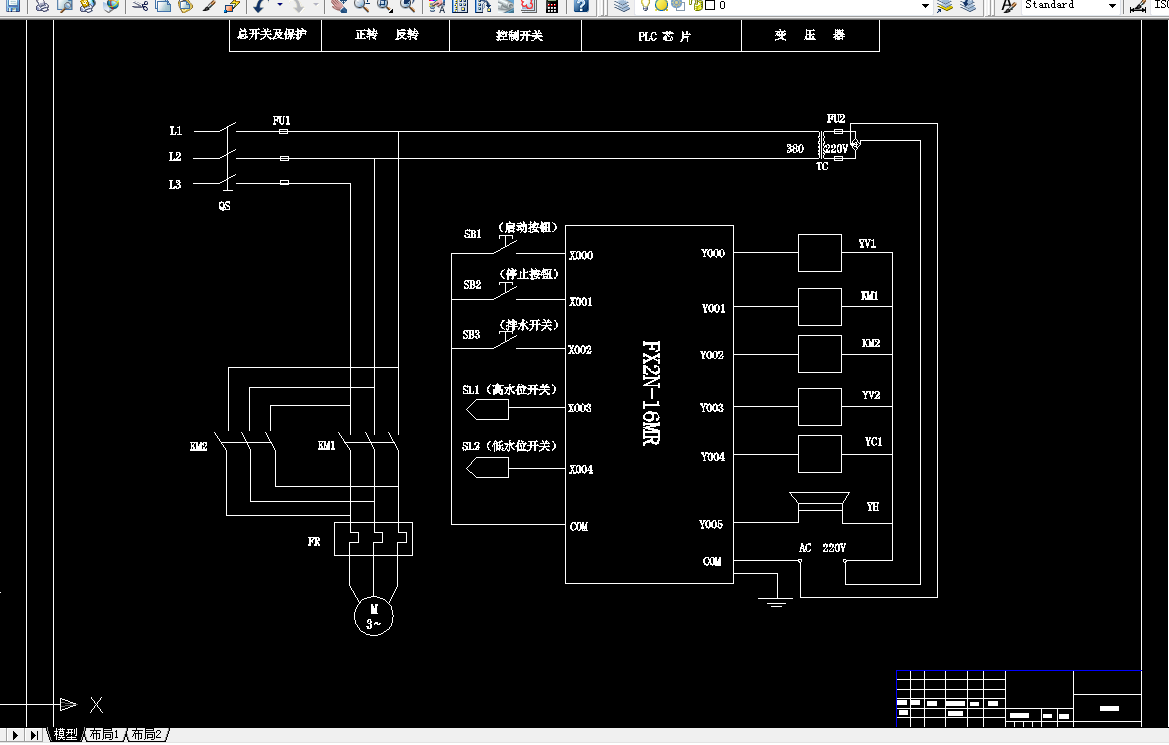Activate the Pan hand tool
1169x745 pixels.
[x=338, y=6]
